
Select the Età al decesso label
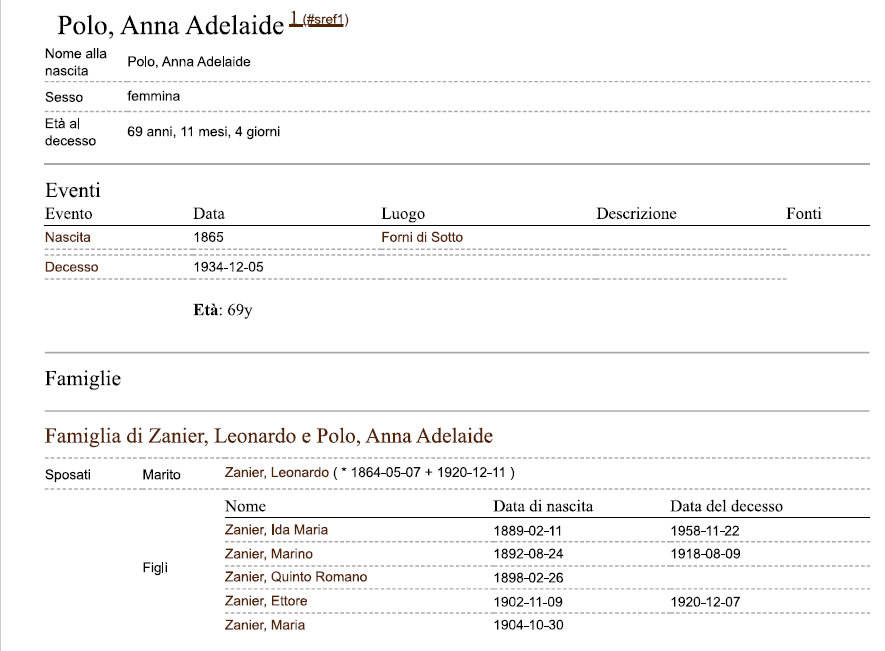(71, 132)
